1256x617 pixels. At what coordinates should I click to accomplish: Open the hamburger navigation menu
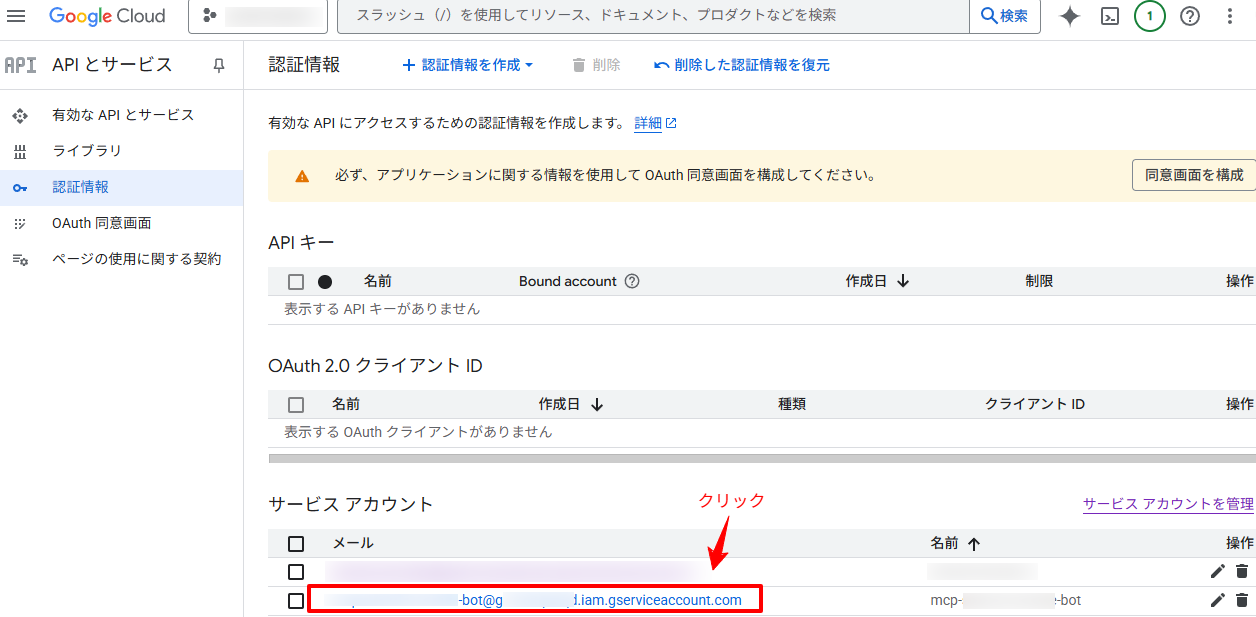tap(17, 16)
